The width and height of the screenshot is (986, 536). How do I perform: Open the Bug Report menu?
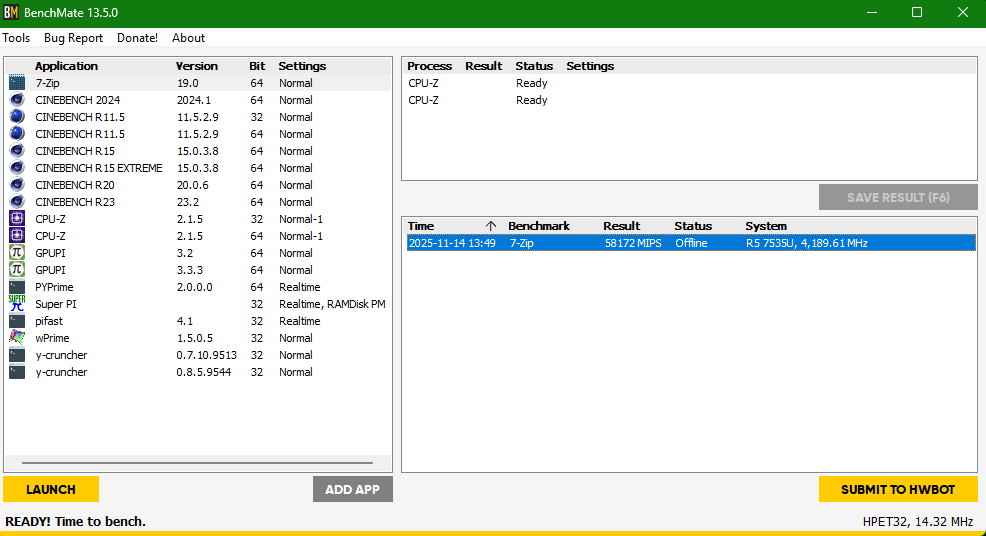pyautogui.click(x=73, y=38)
